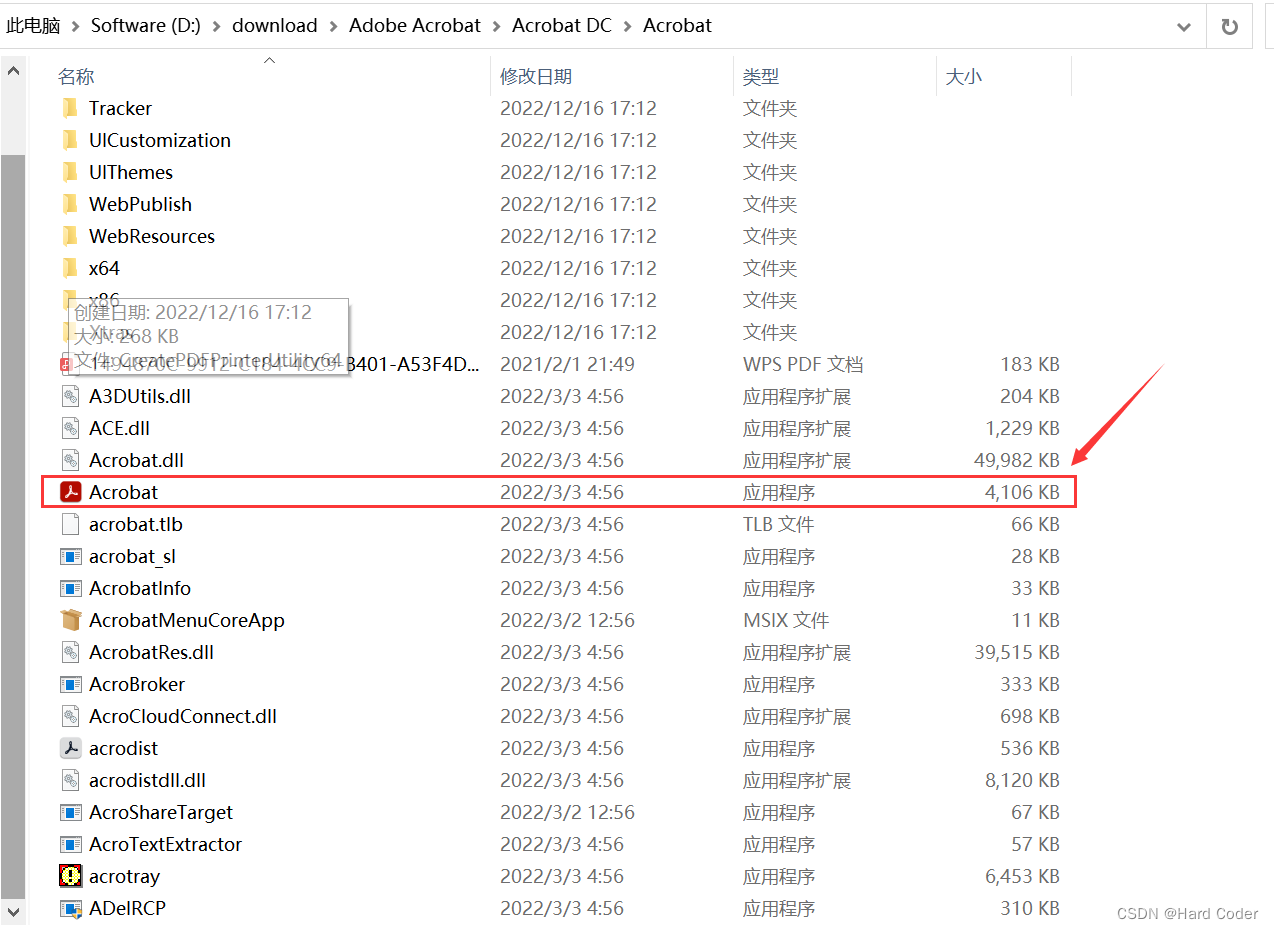1274x929 pixels.
Task: Sort by the 名称 column header
Action: (x=76, y=76)
